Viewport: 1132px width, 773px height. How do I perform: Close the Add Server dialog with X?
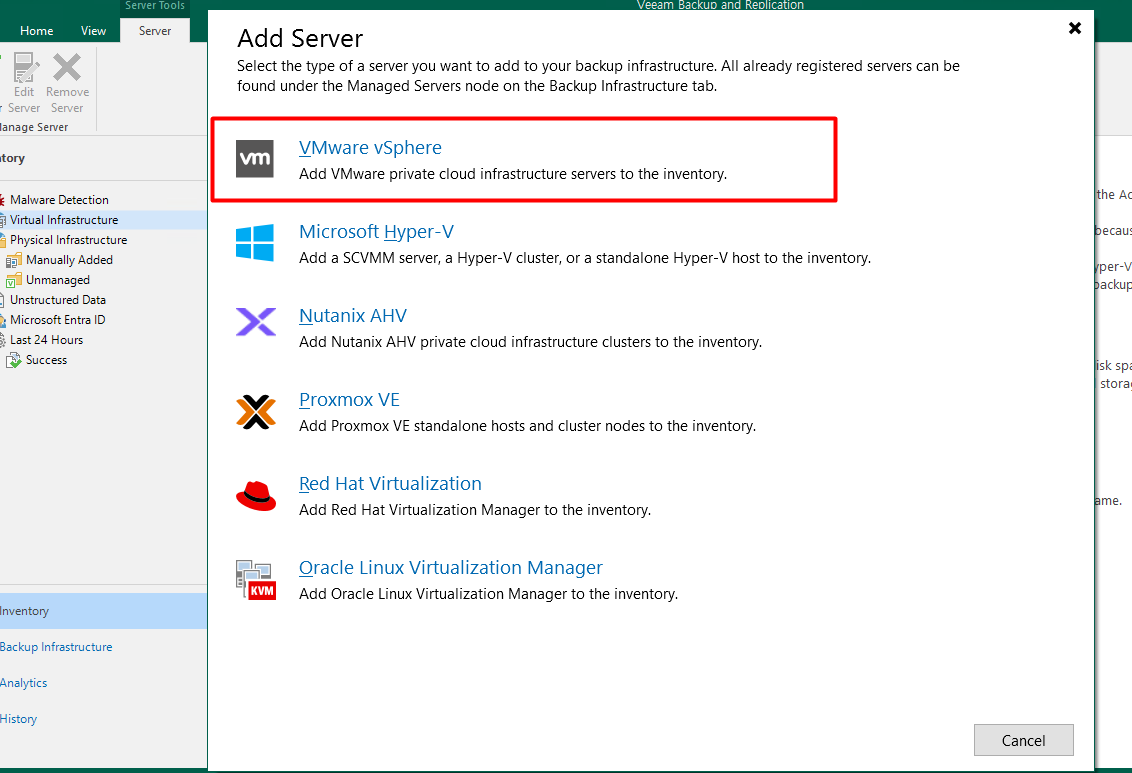coord(1075,28)
